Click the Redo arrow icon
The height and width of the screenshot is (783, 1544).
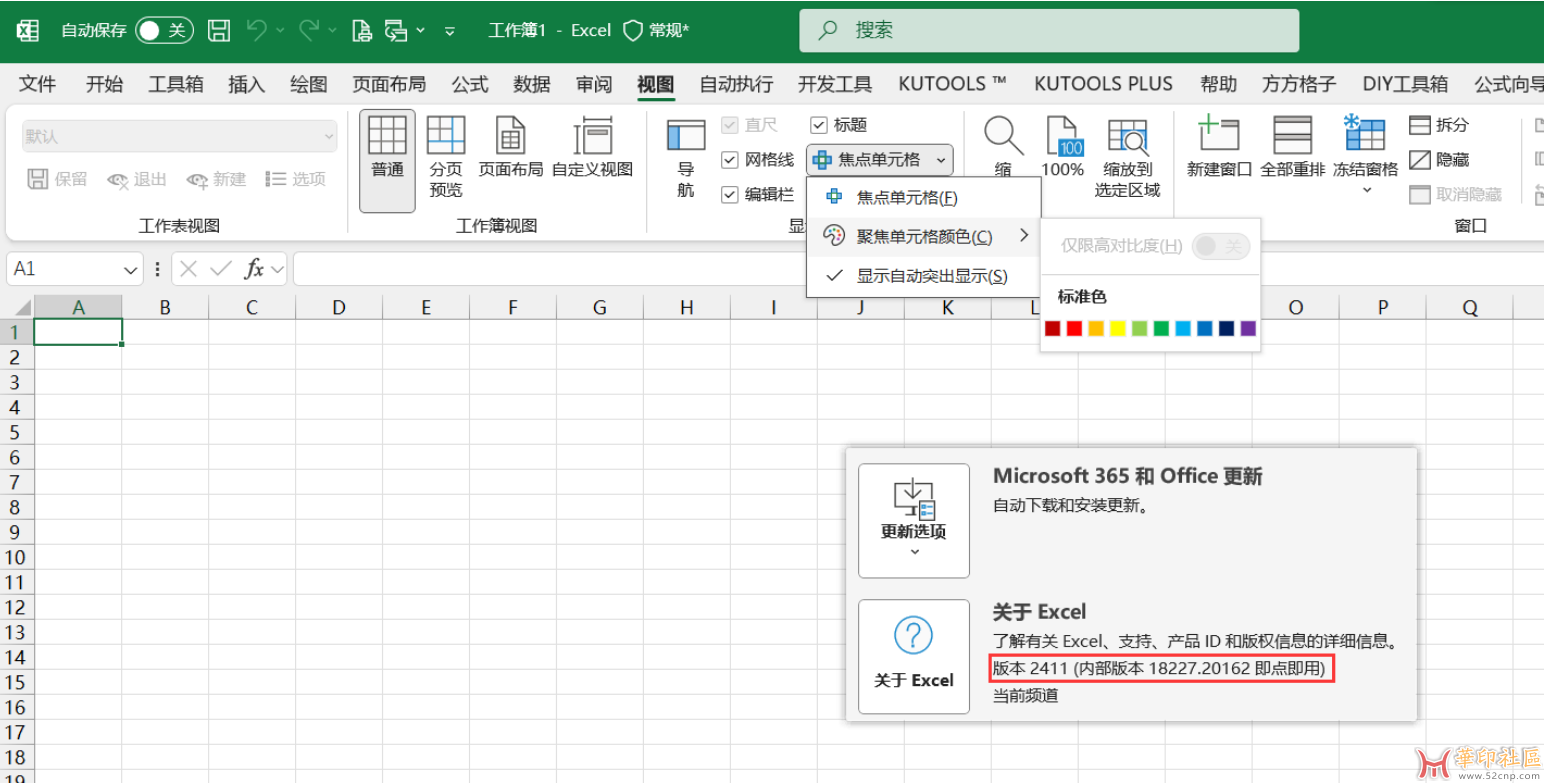pos(308,31)
